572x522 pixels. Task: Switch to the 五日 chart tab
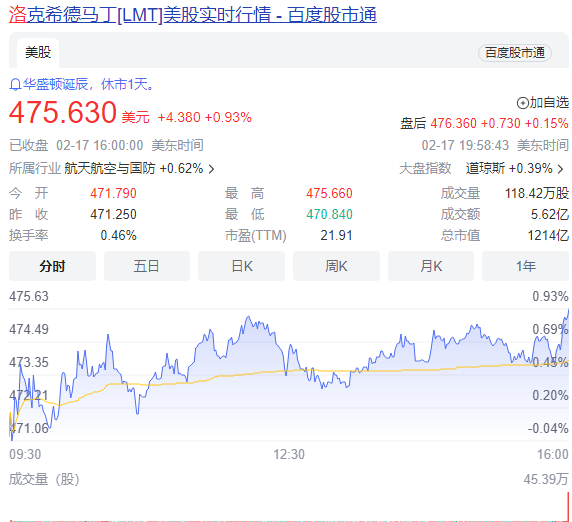tap(147, 266)
